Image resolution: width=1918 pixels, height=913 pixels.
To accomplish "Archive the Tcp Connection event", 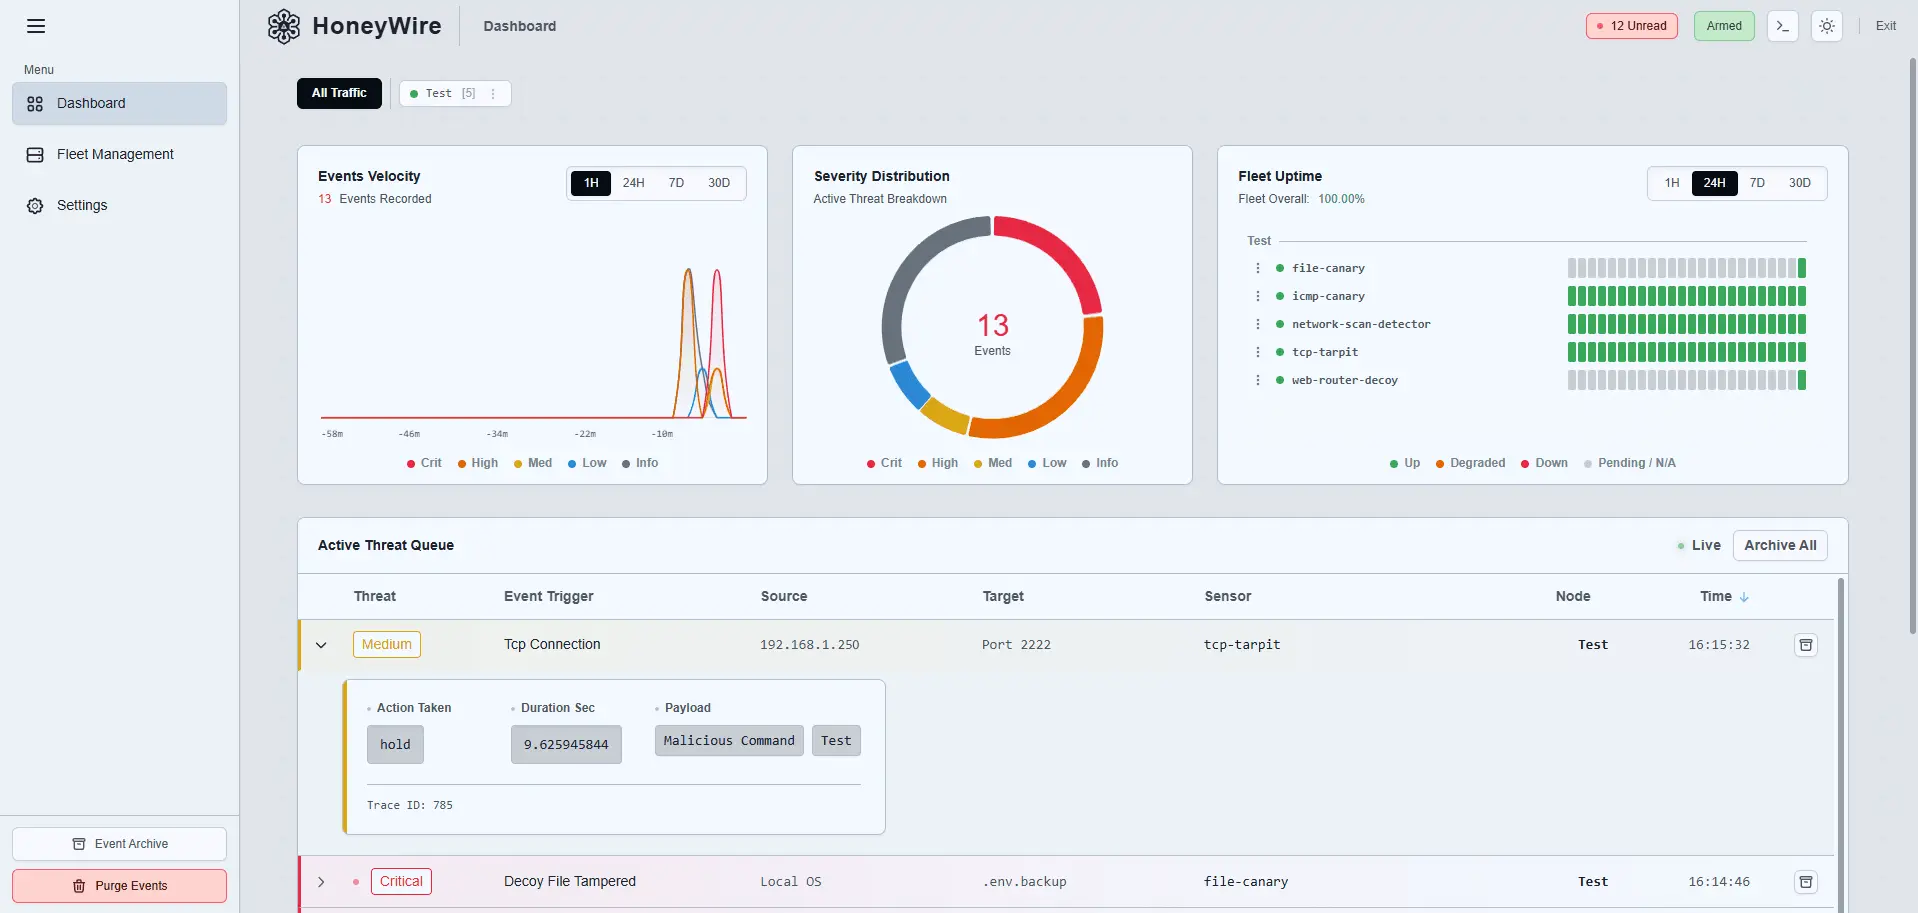I will 1806,645.
